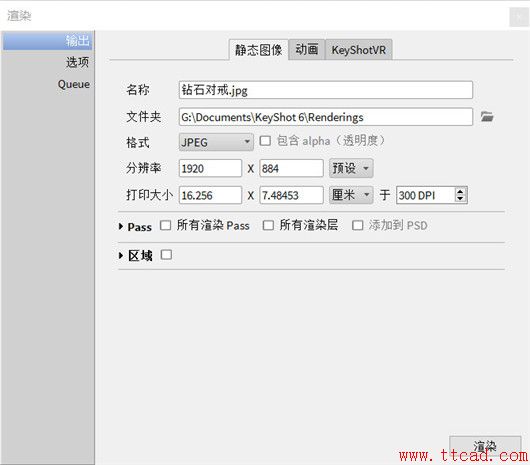Toggle 添加到 PSD checkbox

358,225
